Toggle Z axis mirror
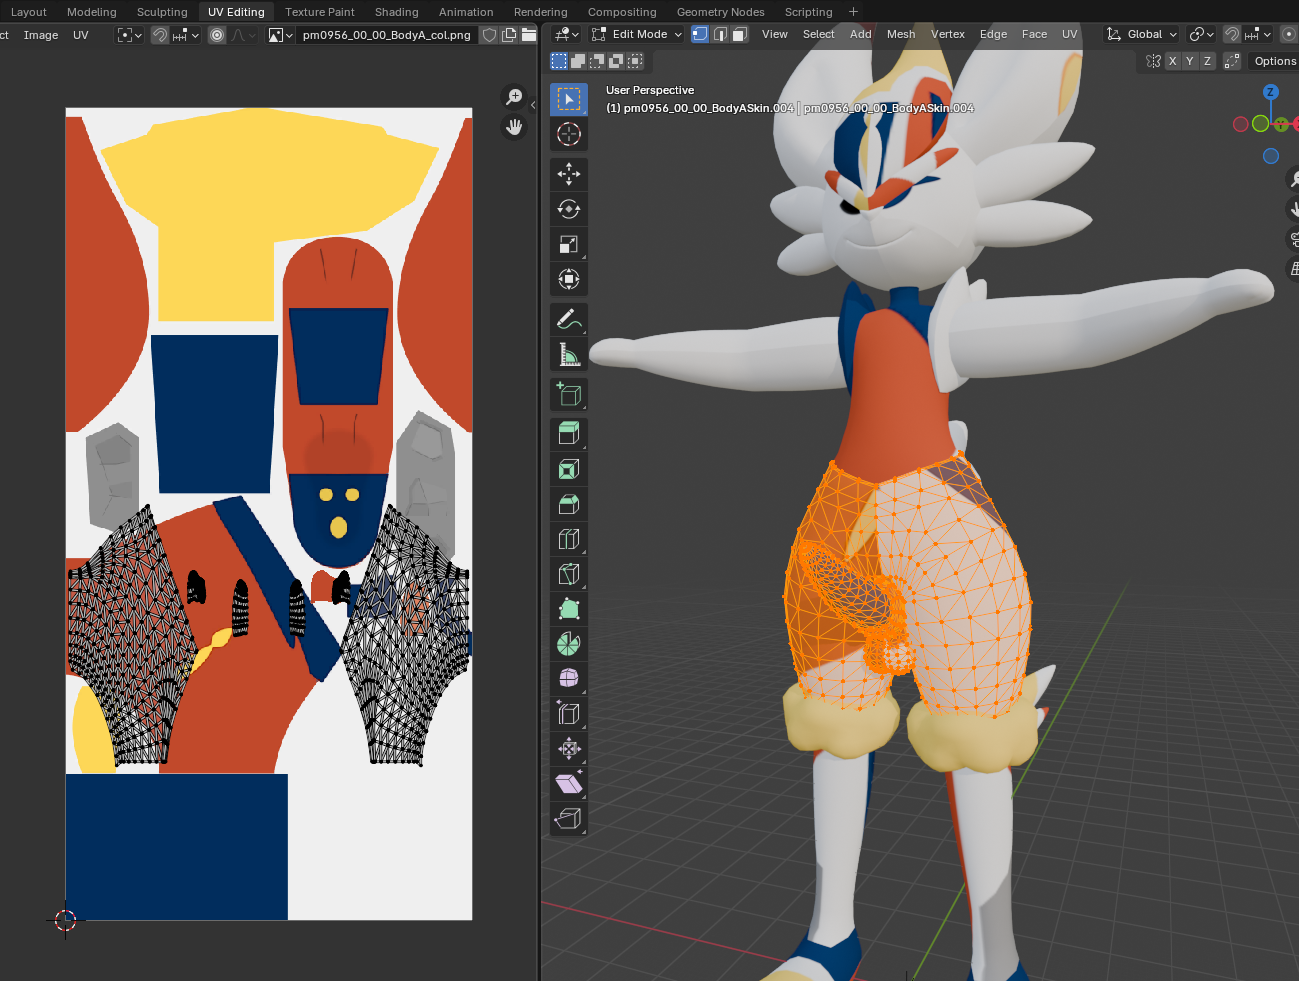Image resolution: width=1299 pixels, height=981 pixels. pos(1207,61)
